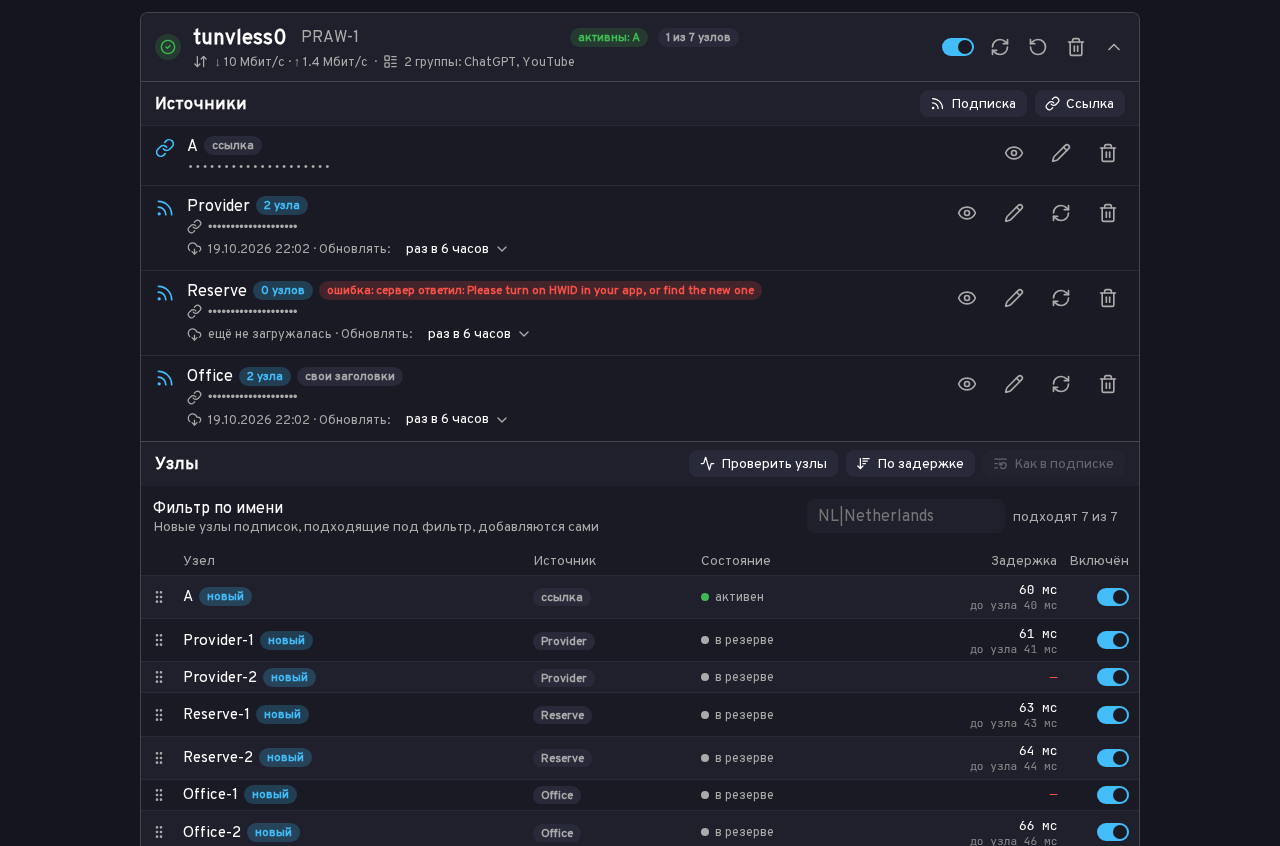Refresh the Provider subscription
Viewport: 1280px width, 846px height.
click(1061, 213)
